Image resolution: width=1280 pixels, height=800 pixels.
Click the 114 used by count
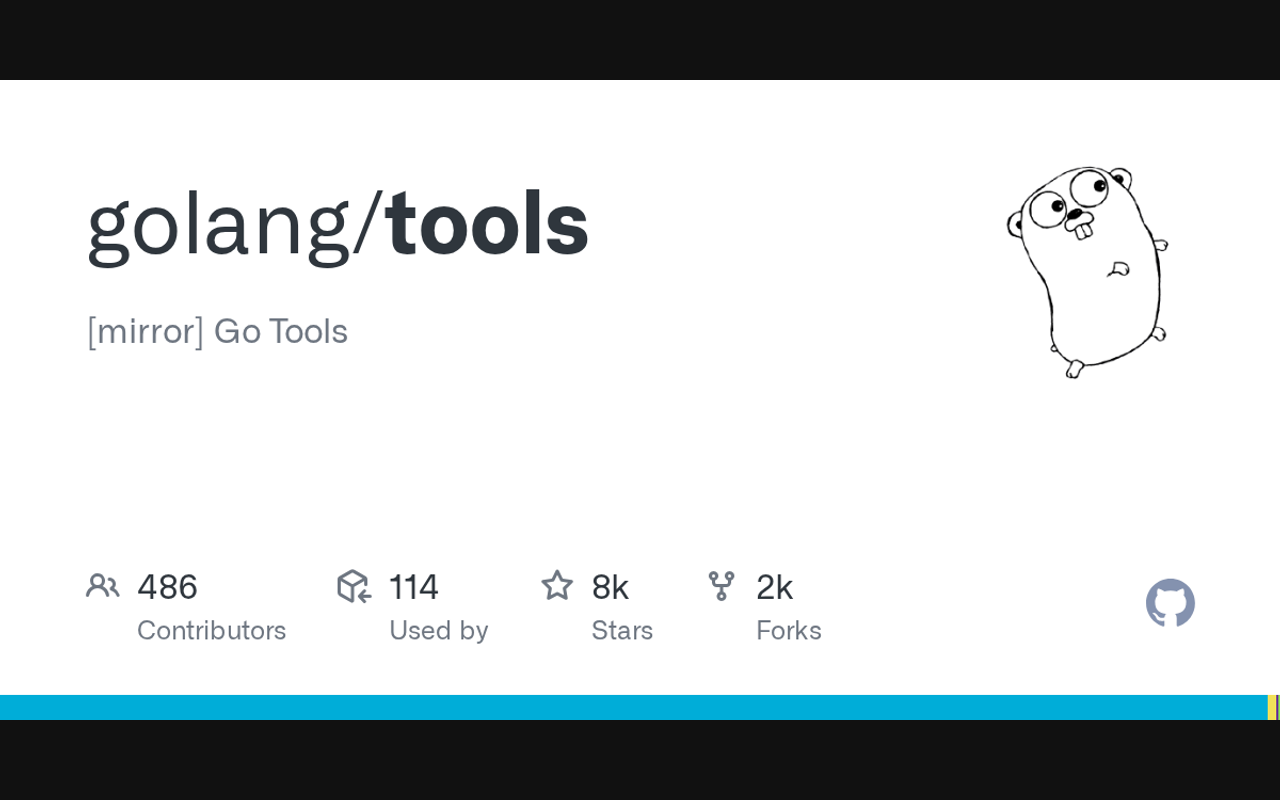[x=413, y=587]
